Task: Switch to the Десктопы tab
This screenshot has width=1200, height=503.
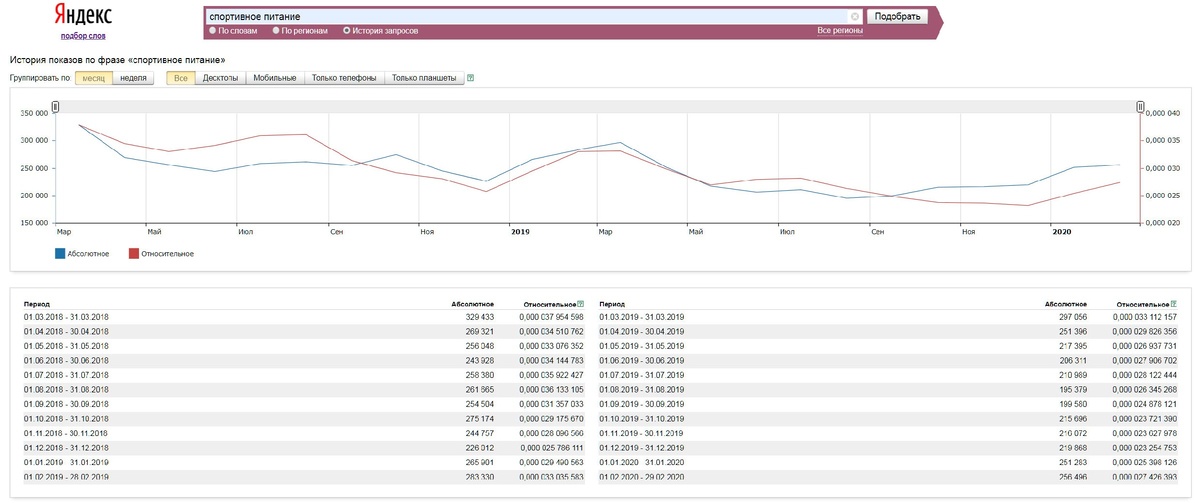Action: coord(220,78)
